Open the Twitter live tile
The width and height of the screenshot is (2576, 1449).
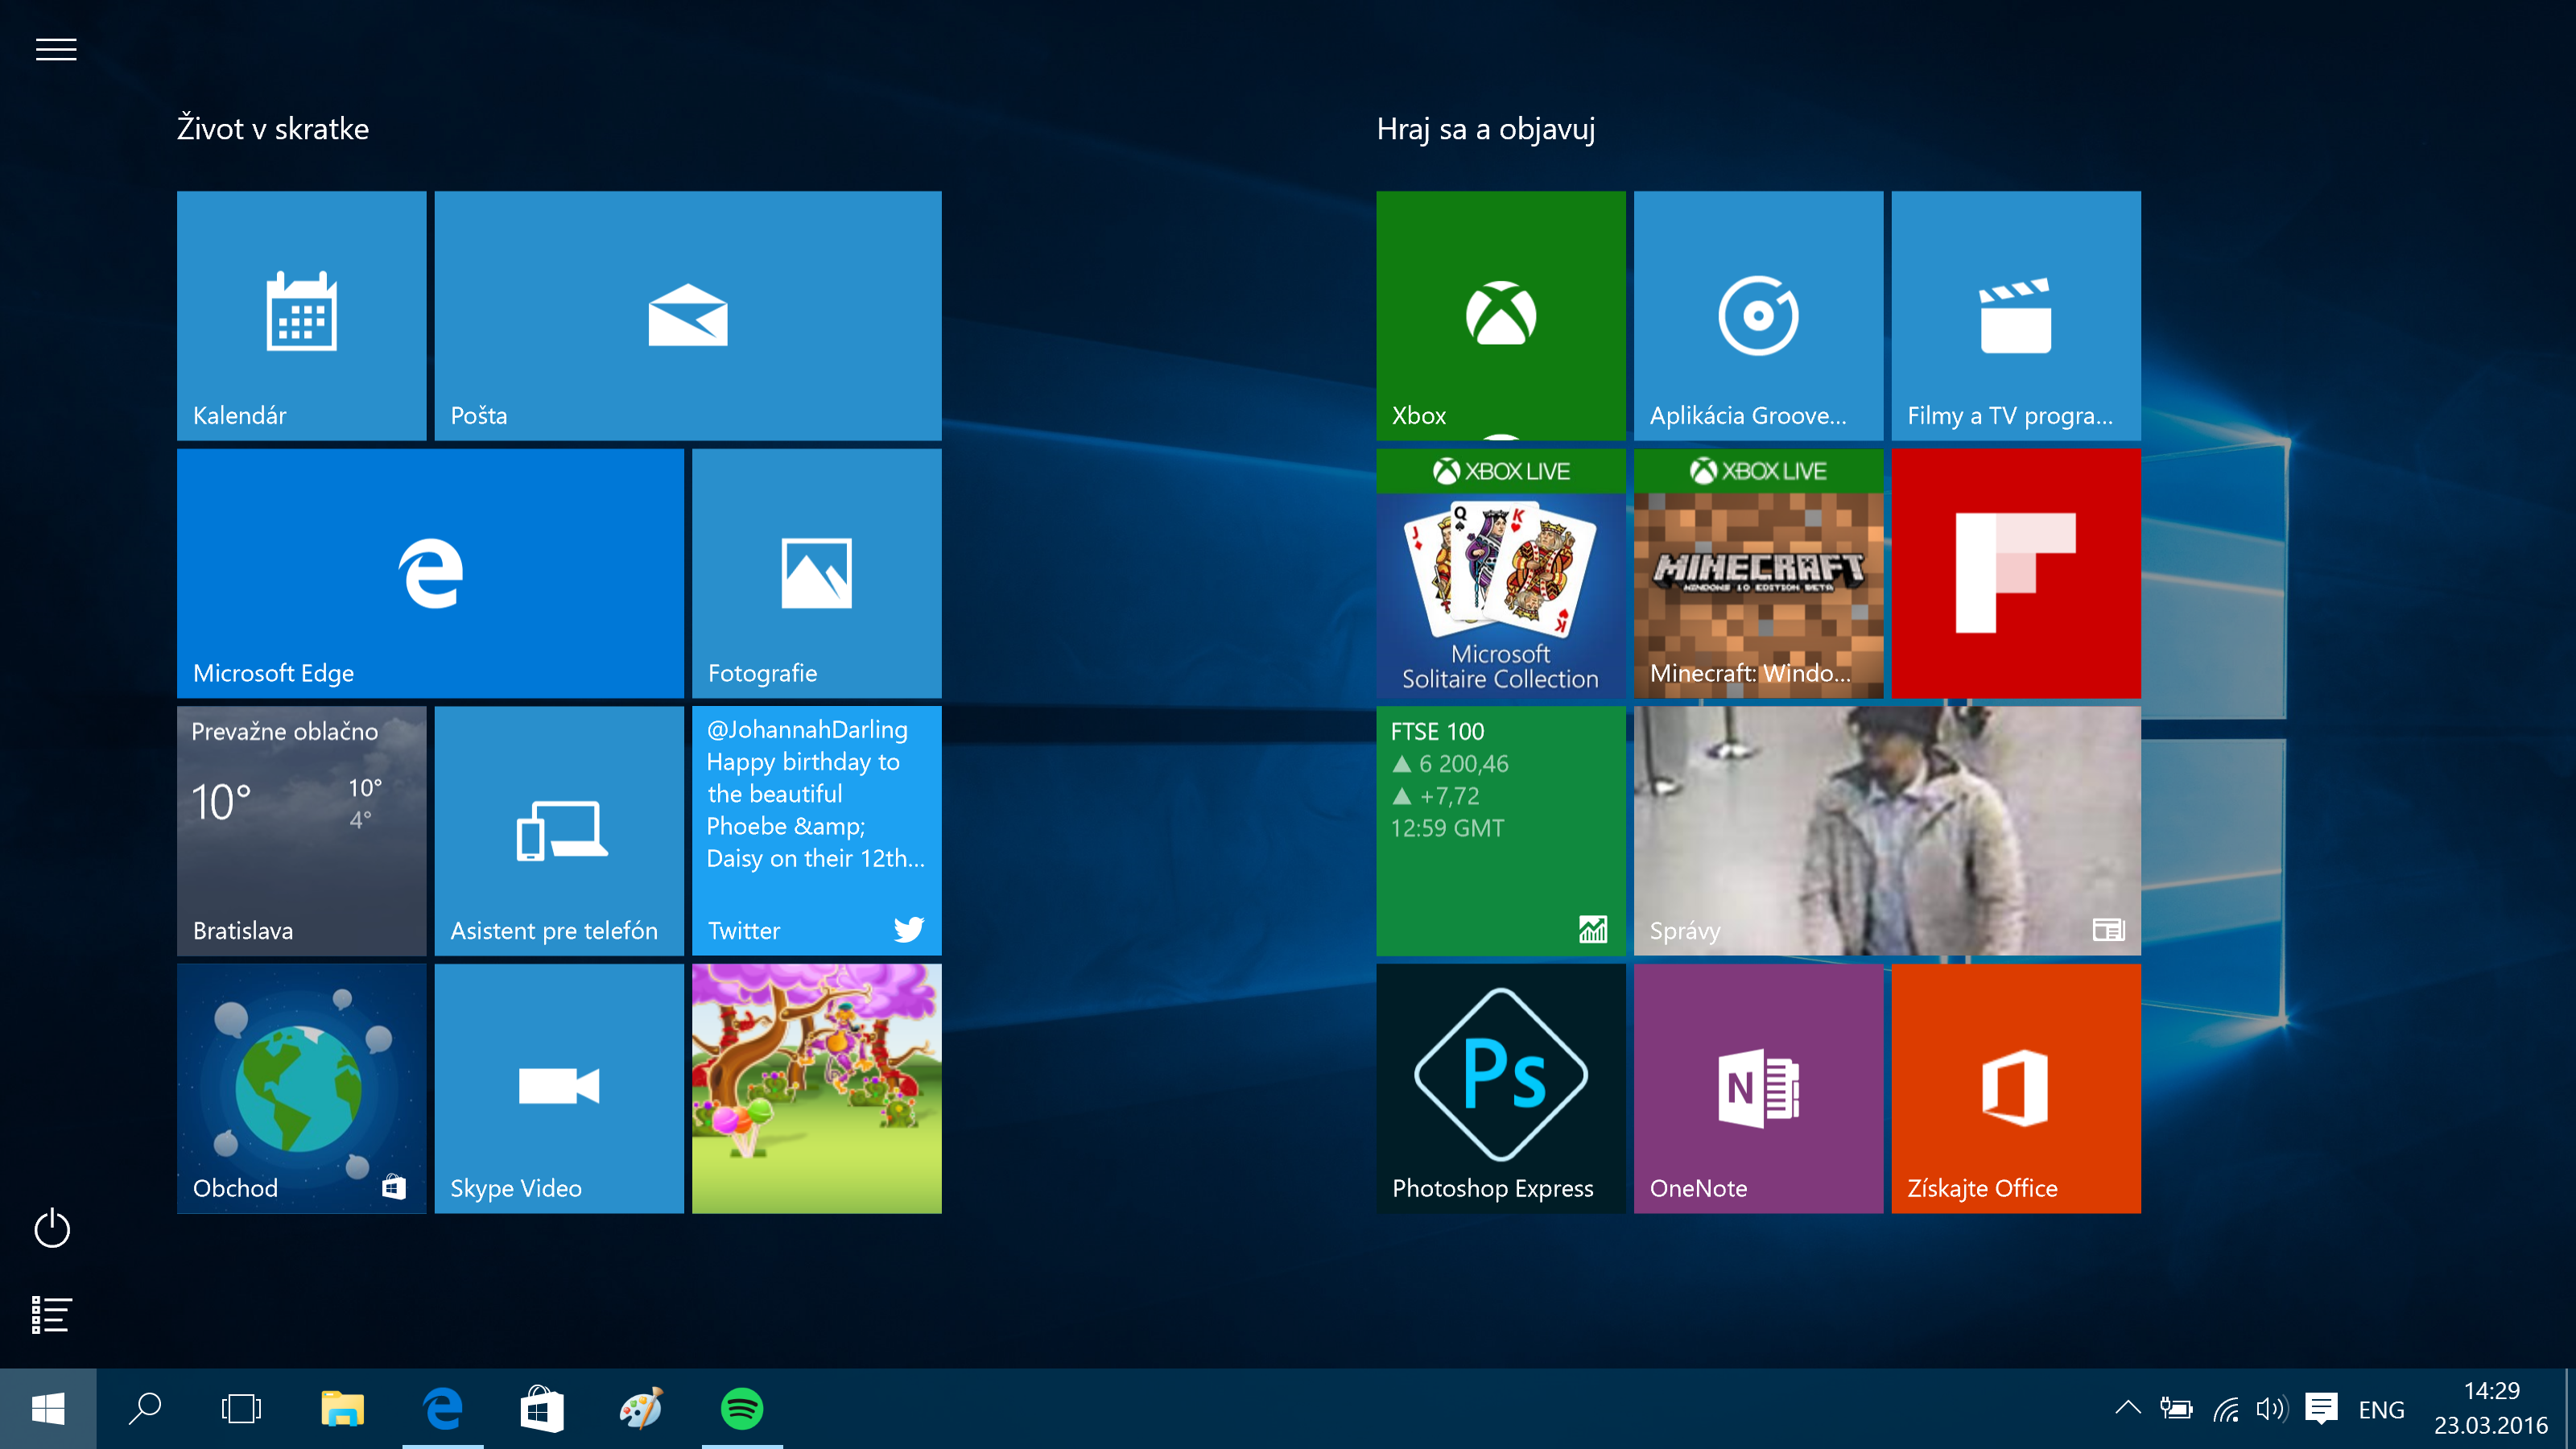pos(816,830)
